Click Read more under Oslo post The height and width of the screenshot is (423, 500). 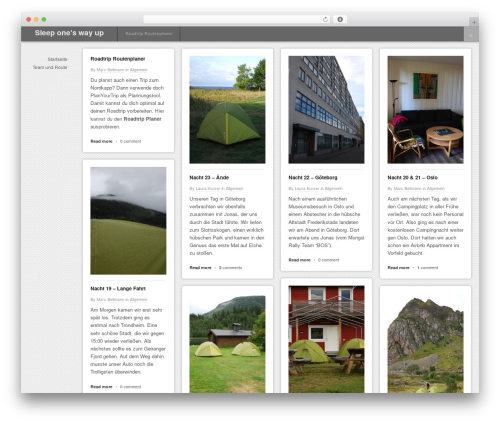pyautogui.click(x=398, y=268)
